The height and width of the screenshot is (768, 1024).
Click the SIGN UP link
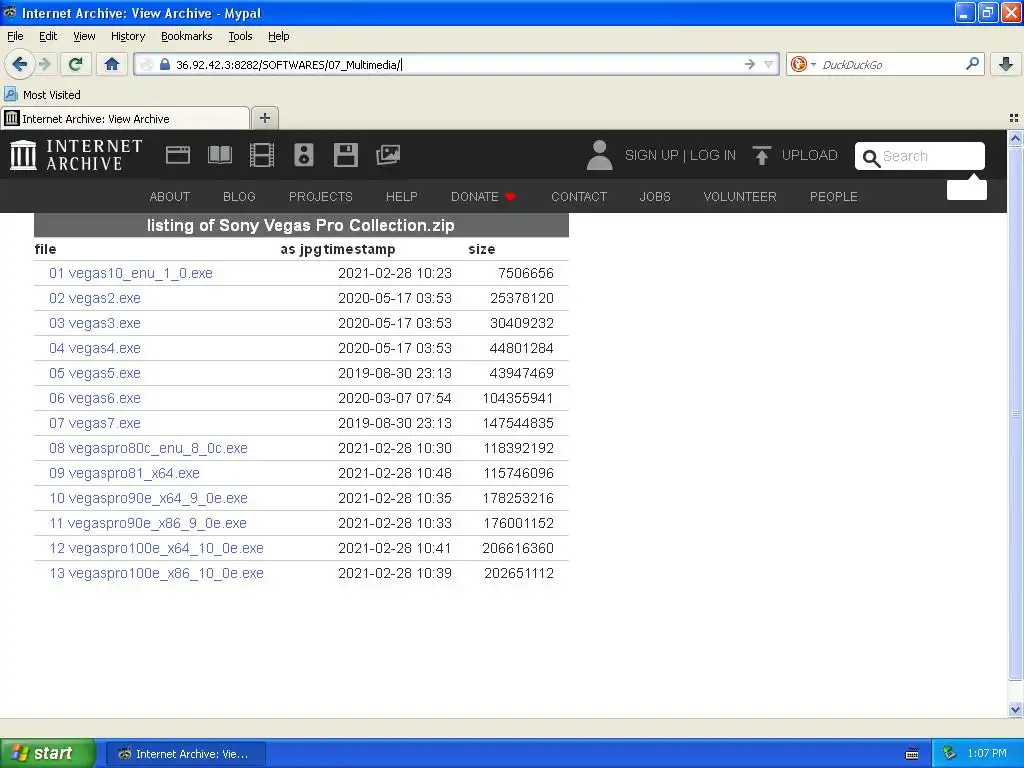651,155
